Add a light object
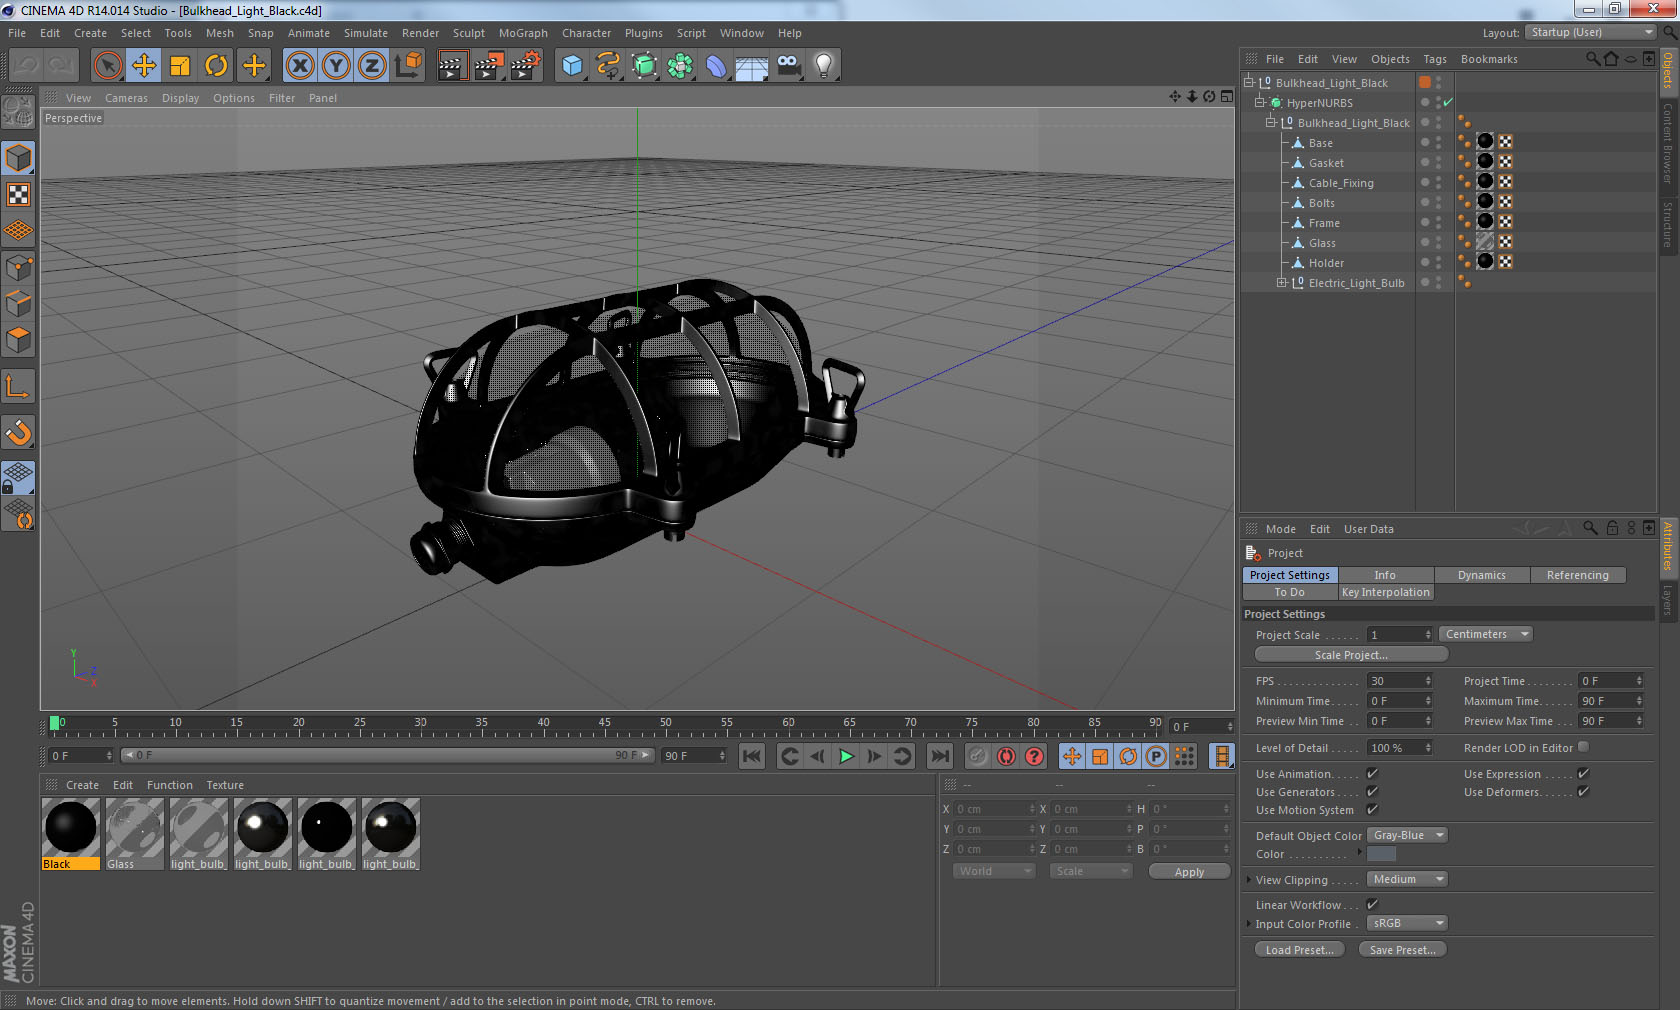Viewport: 1680px width, 1010px height. coord(824,66)
